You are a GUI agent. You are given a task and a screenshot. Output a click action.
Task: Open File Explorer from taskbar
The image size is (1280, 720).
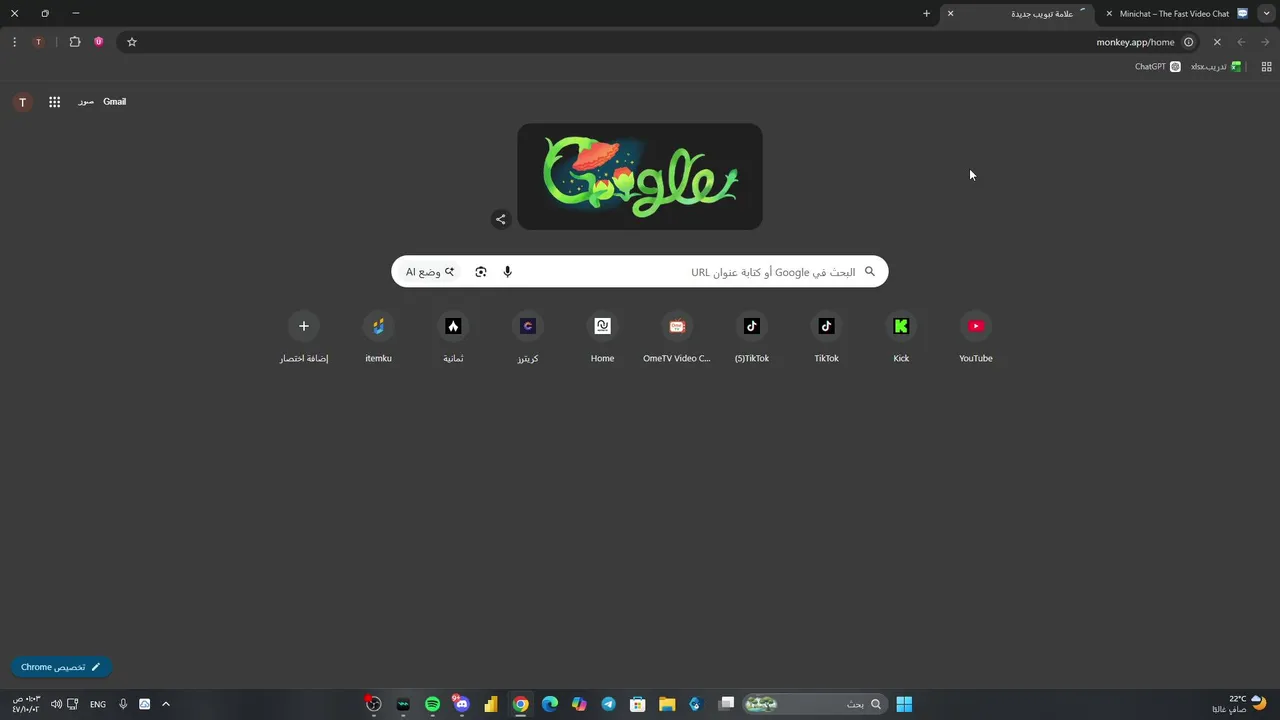[667, 704]
